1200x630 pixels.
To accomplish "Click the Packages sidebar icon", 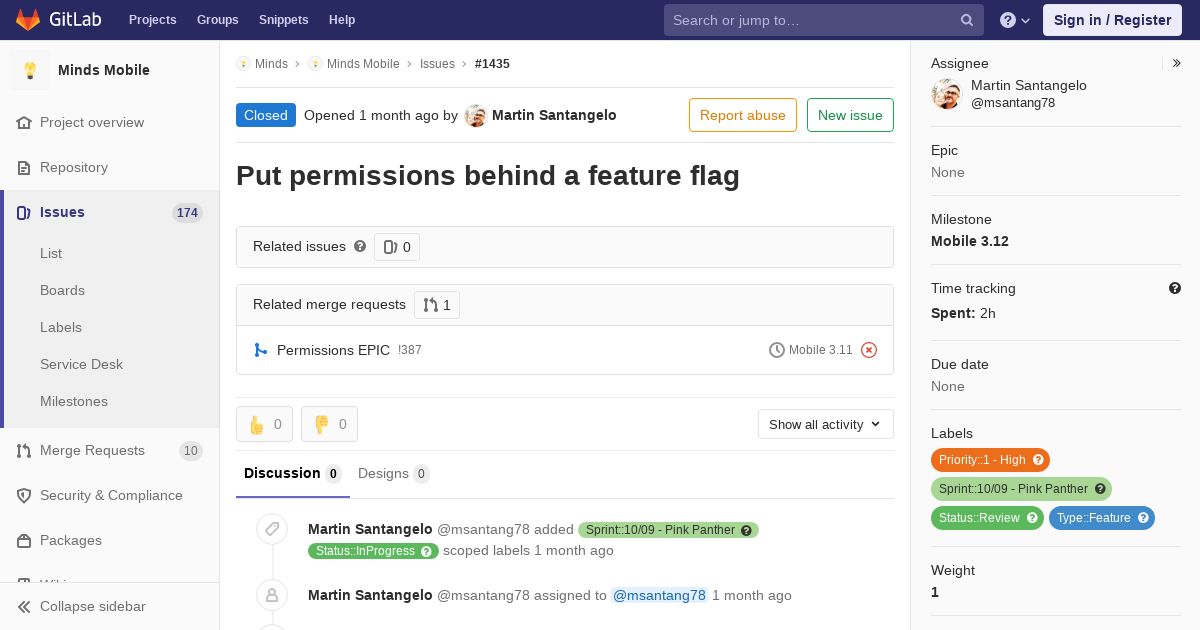I will 24,540.
